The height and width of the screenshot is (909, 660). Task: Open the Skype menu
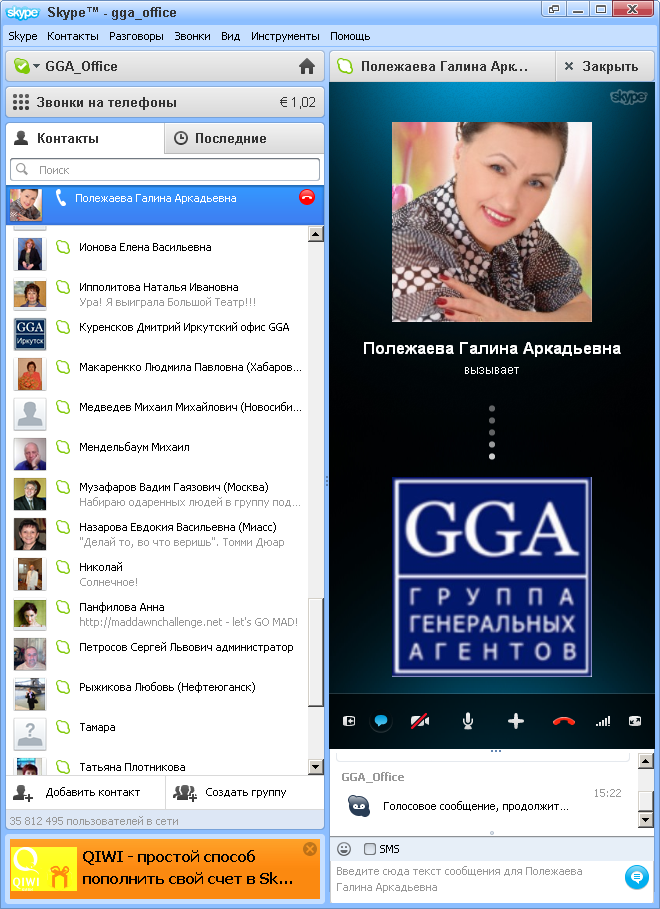pyautogui.click(x=23, y=36)
